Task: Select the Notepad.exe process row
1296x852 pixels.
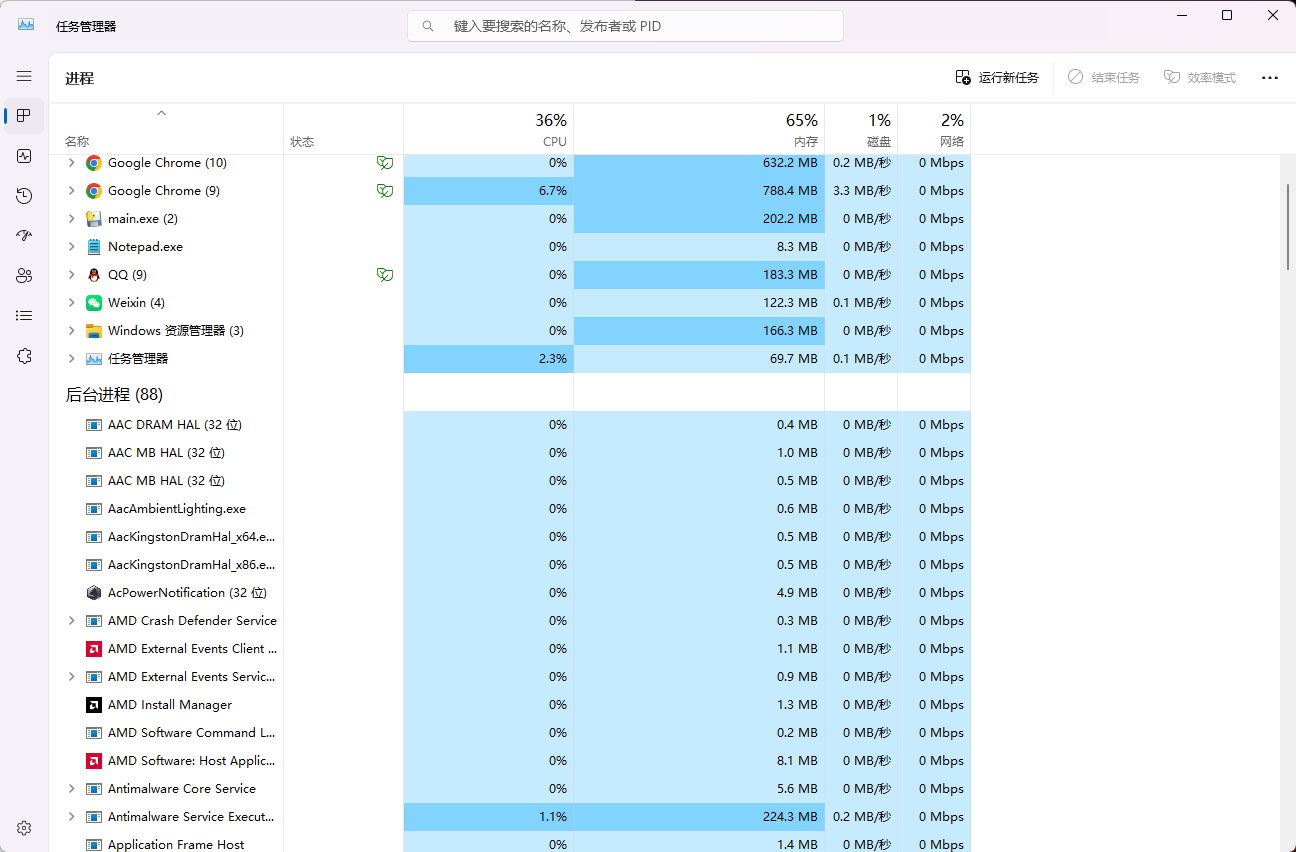Action: coord(145,247)
